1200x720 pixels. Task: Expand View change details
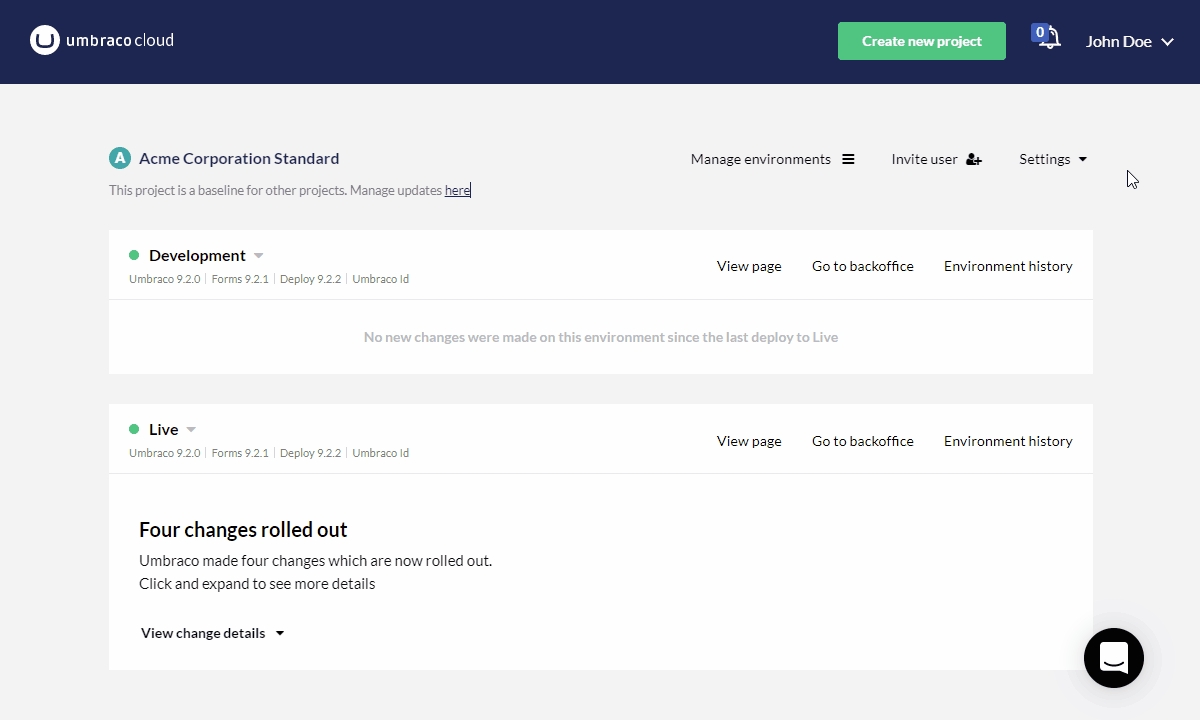pyautogui.click(x=212, y=633)
